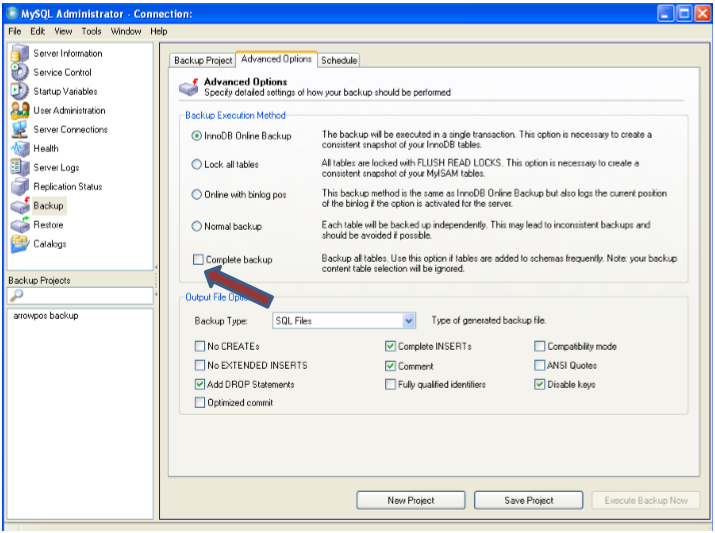Click the Advanced Options header drive icon
Screen dimensions: 715x533
(x=189, y=87)
